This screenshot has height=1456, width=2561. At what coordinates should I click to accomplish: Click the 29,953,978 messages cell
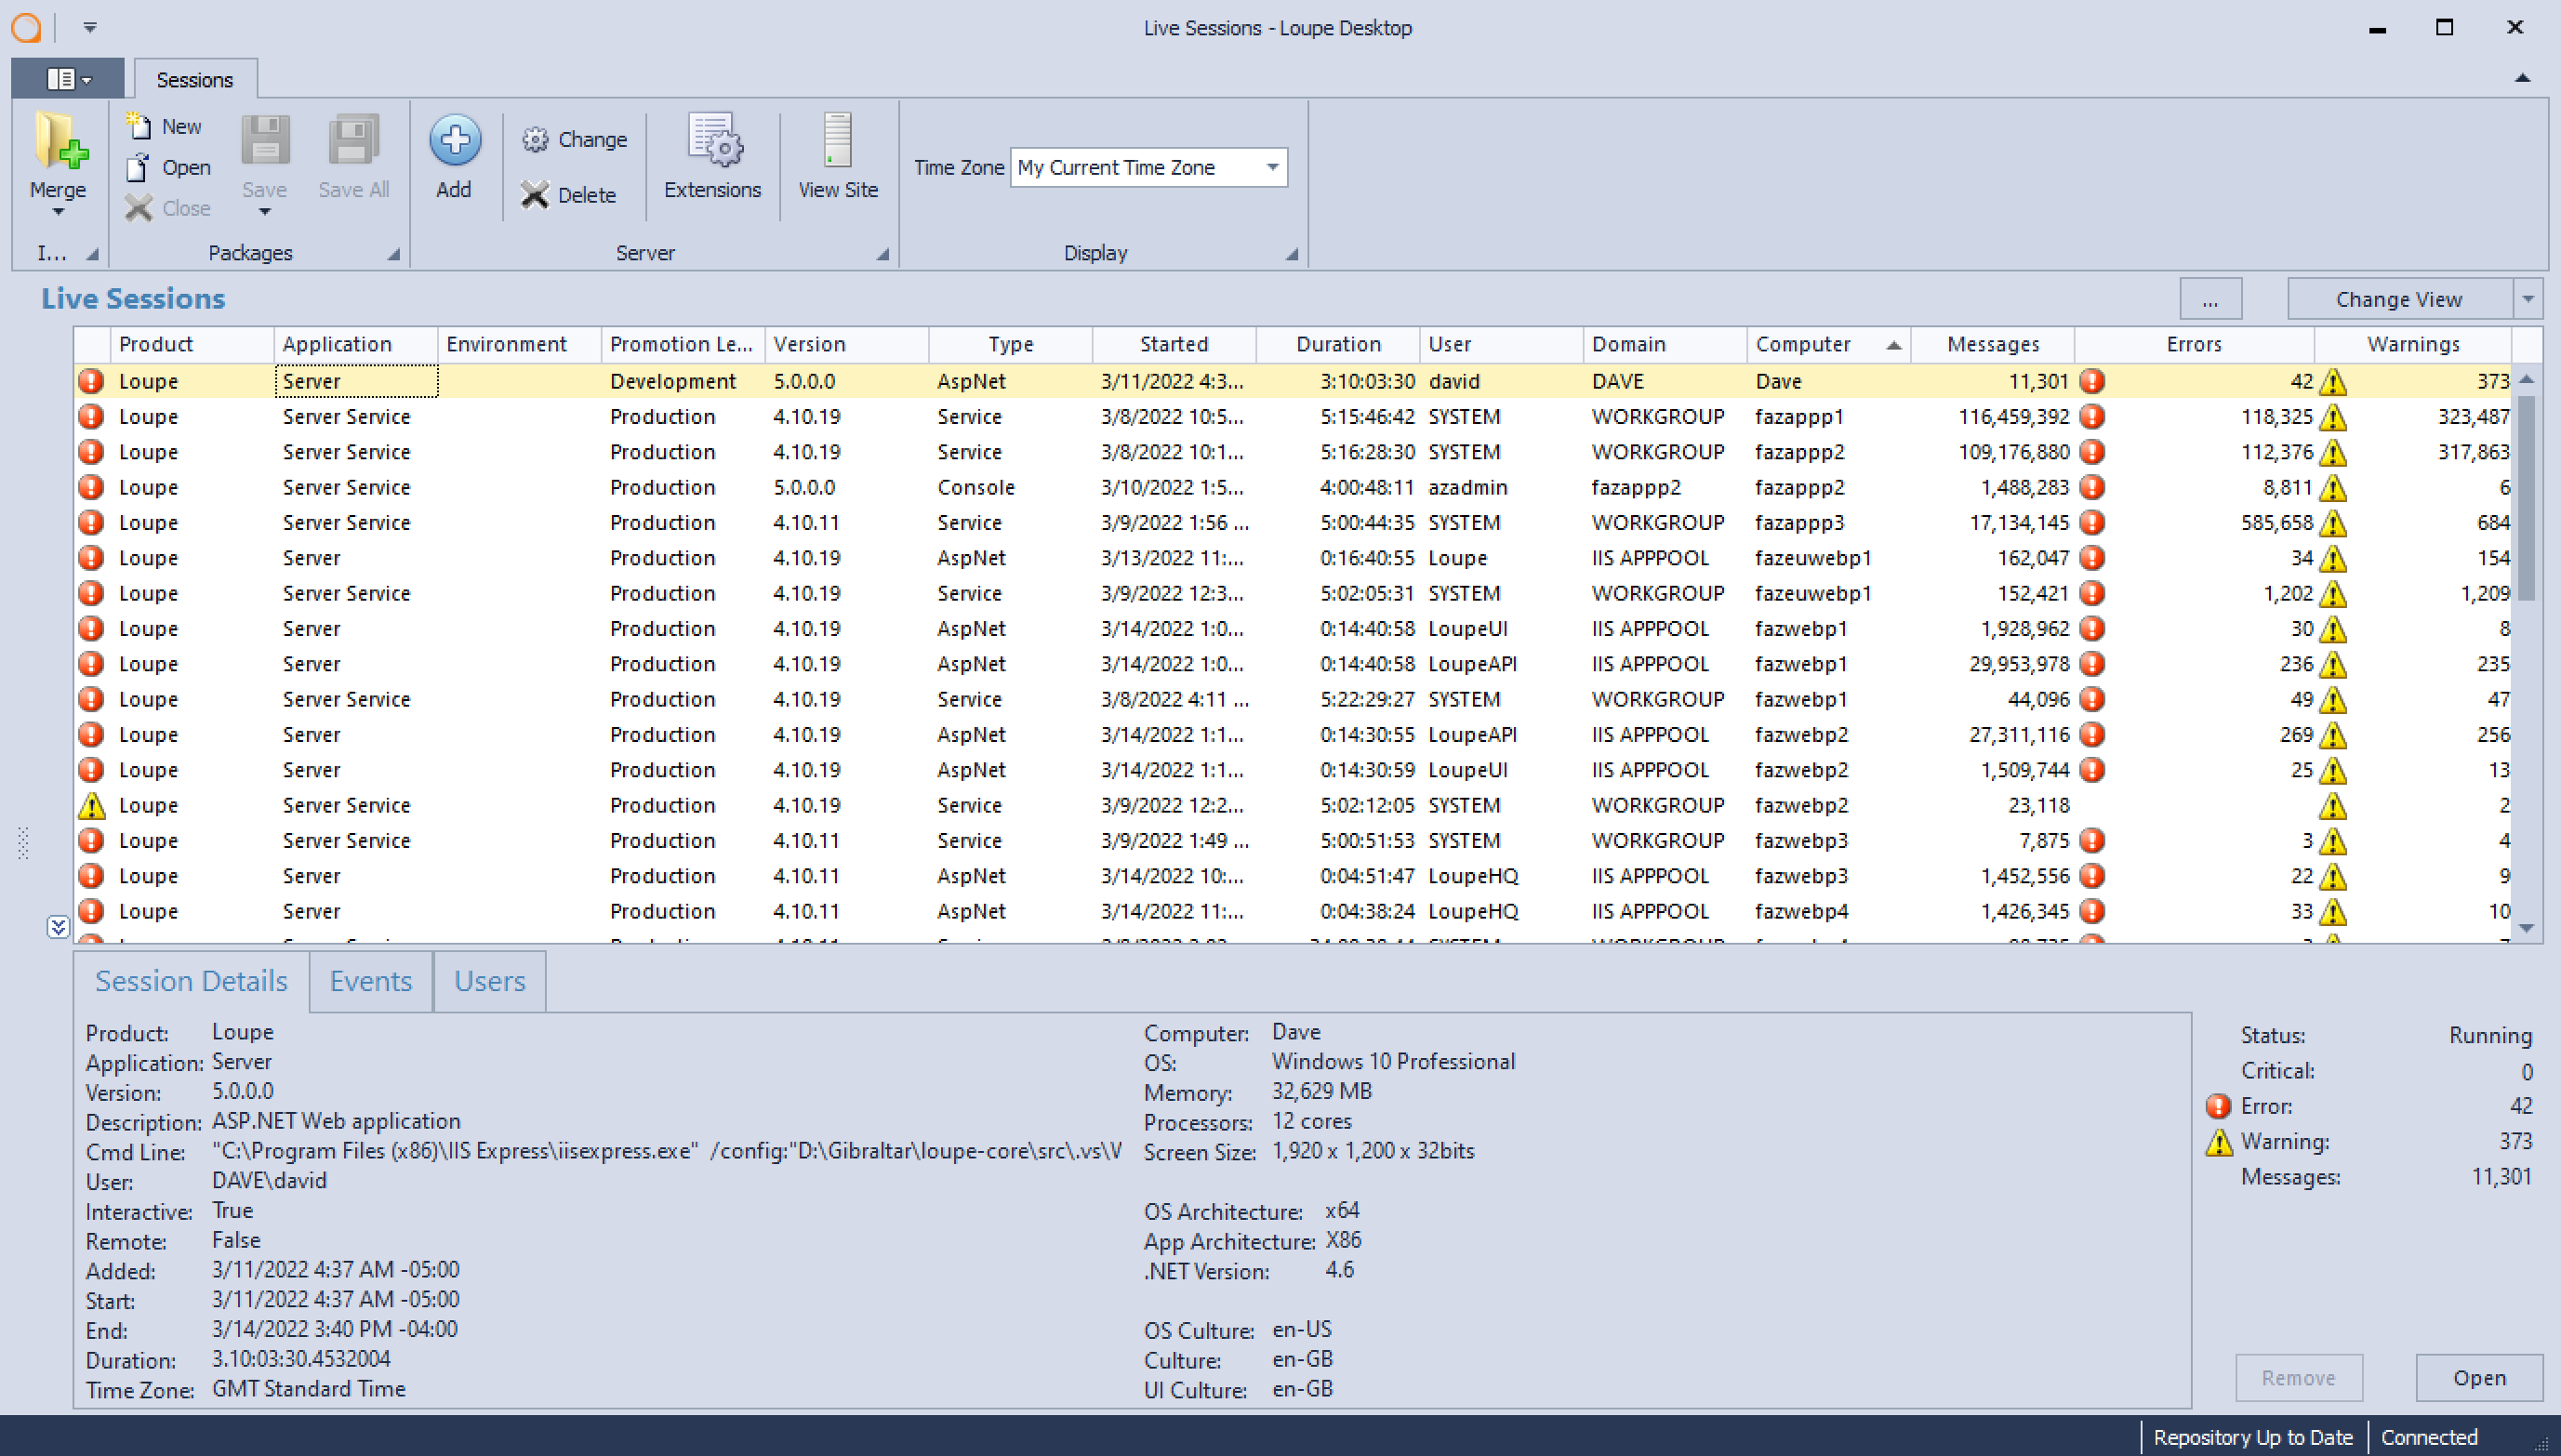click(x=1992, y=664)
